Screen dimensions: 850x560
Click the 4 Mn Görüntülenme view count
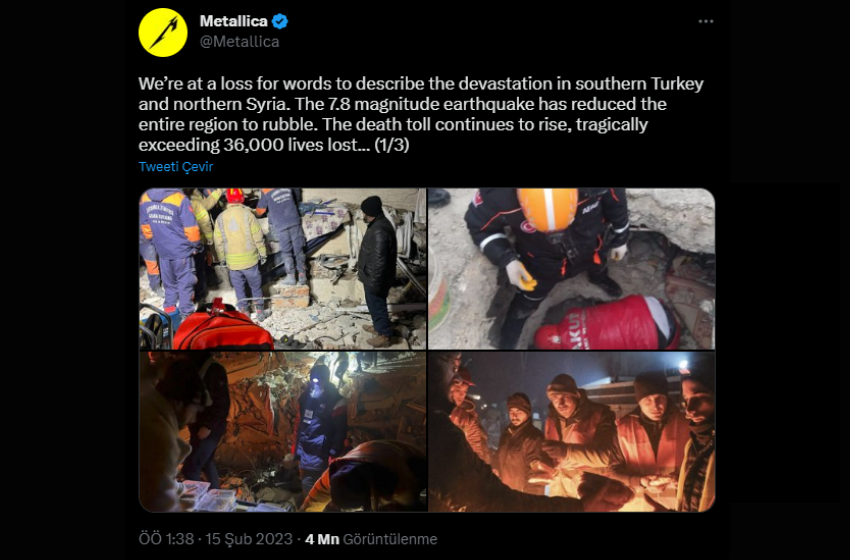tap(371, 539)
